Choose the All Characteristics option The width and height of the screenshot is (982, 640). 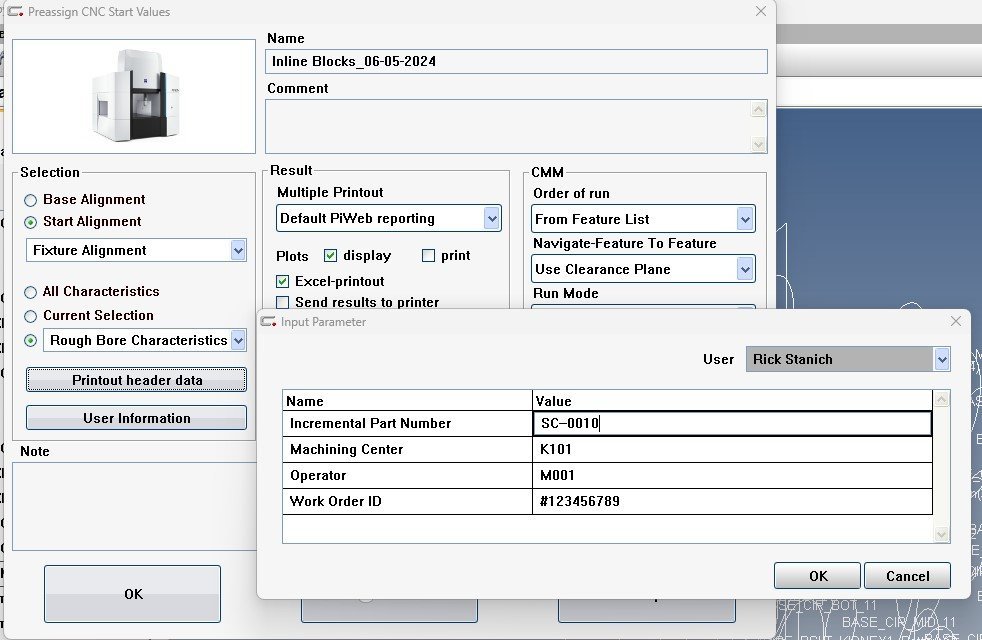31,292
